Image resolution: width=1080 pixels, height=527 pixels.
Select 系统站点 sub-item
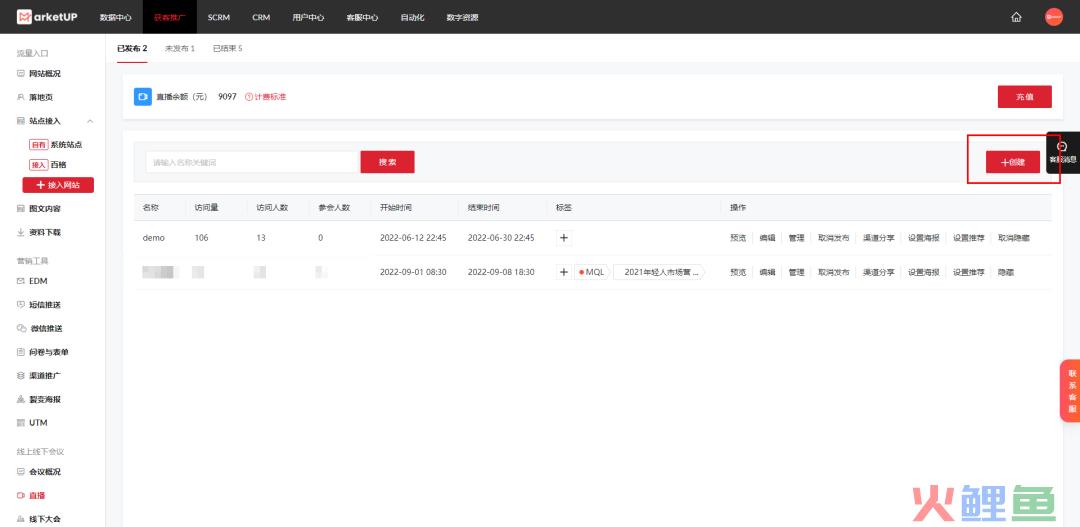tap(66, 145)
